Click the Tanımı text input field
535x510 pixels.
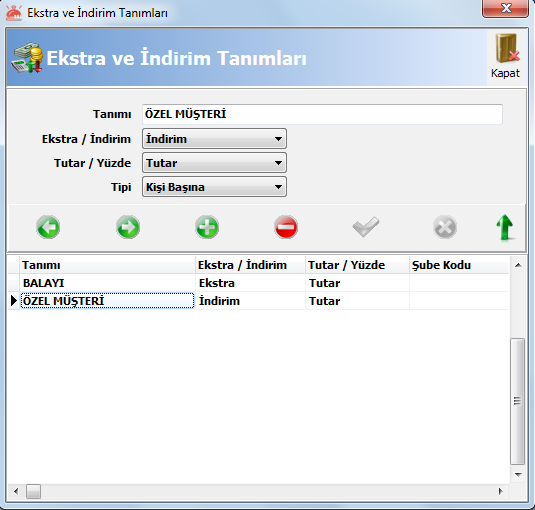pyautogui.click(x=322, y=114)
